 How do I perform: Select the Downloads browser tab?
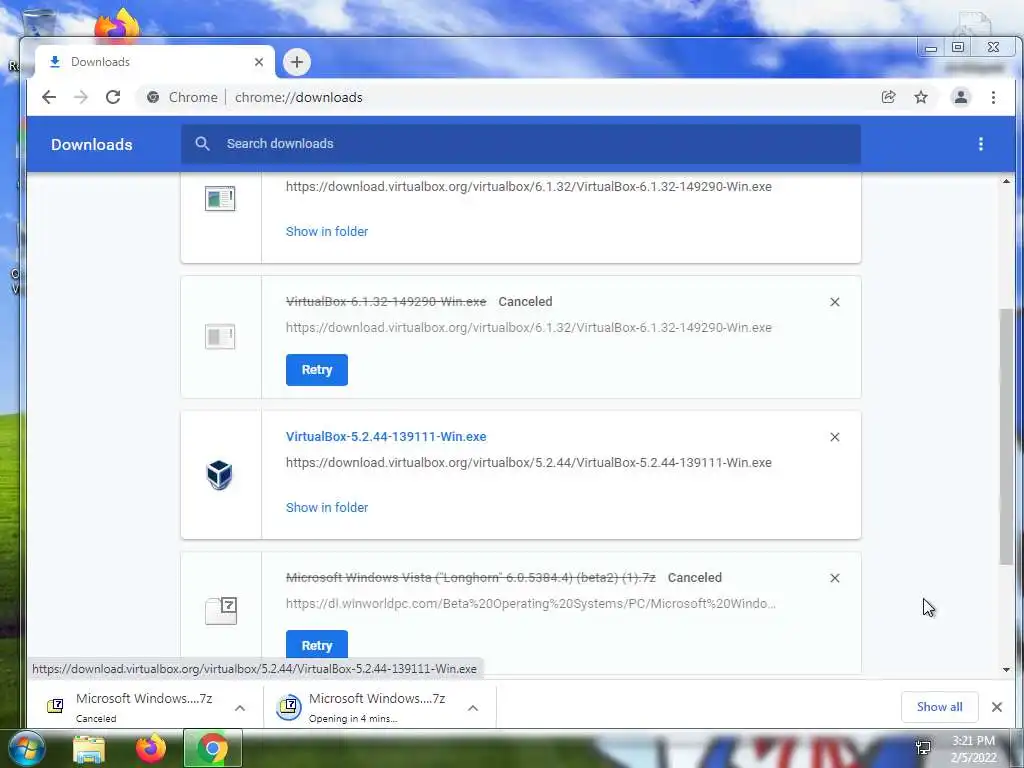[154, 62]
